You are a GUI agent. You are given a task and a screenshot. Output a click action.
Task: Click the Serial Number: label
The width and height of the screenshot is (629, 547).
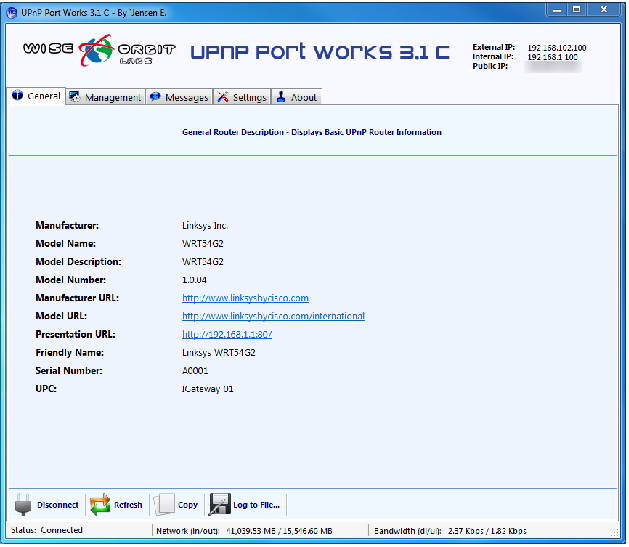[69, 371]
